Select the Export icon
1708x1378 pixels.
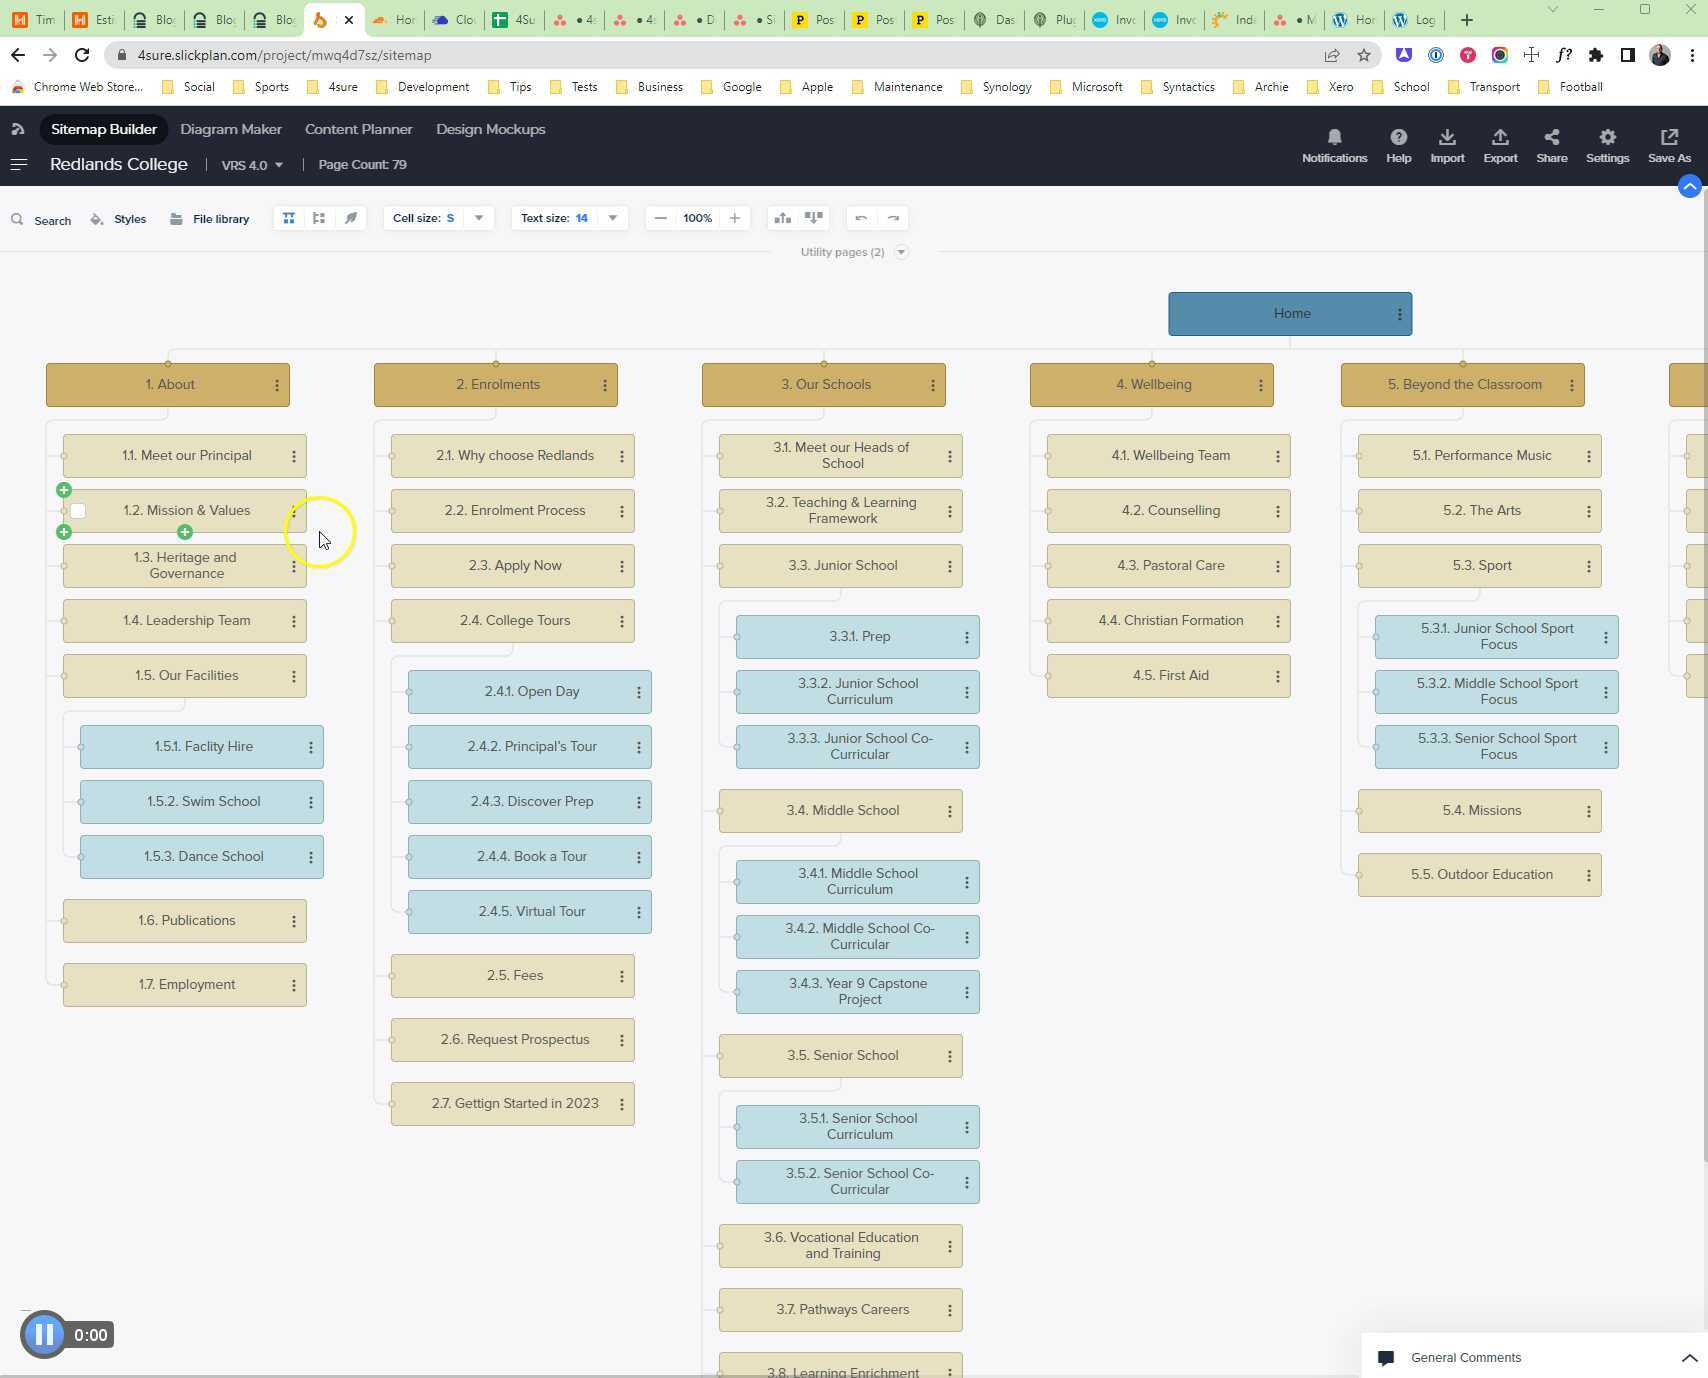tap(1499, 140)
